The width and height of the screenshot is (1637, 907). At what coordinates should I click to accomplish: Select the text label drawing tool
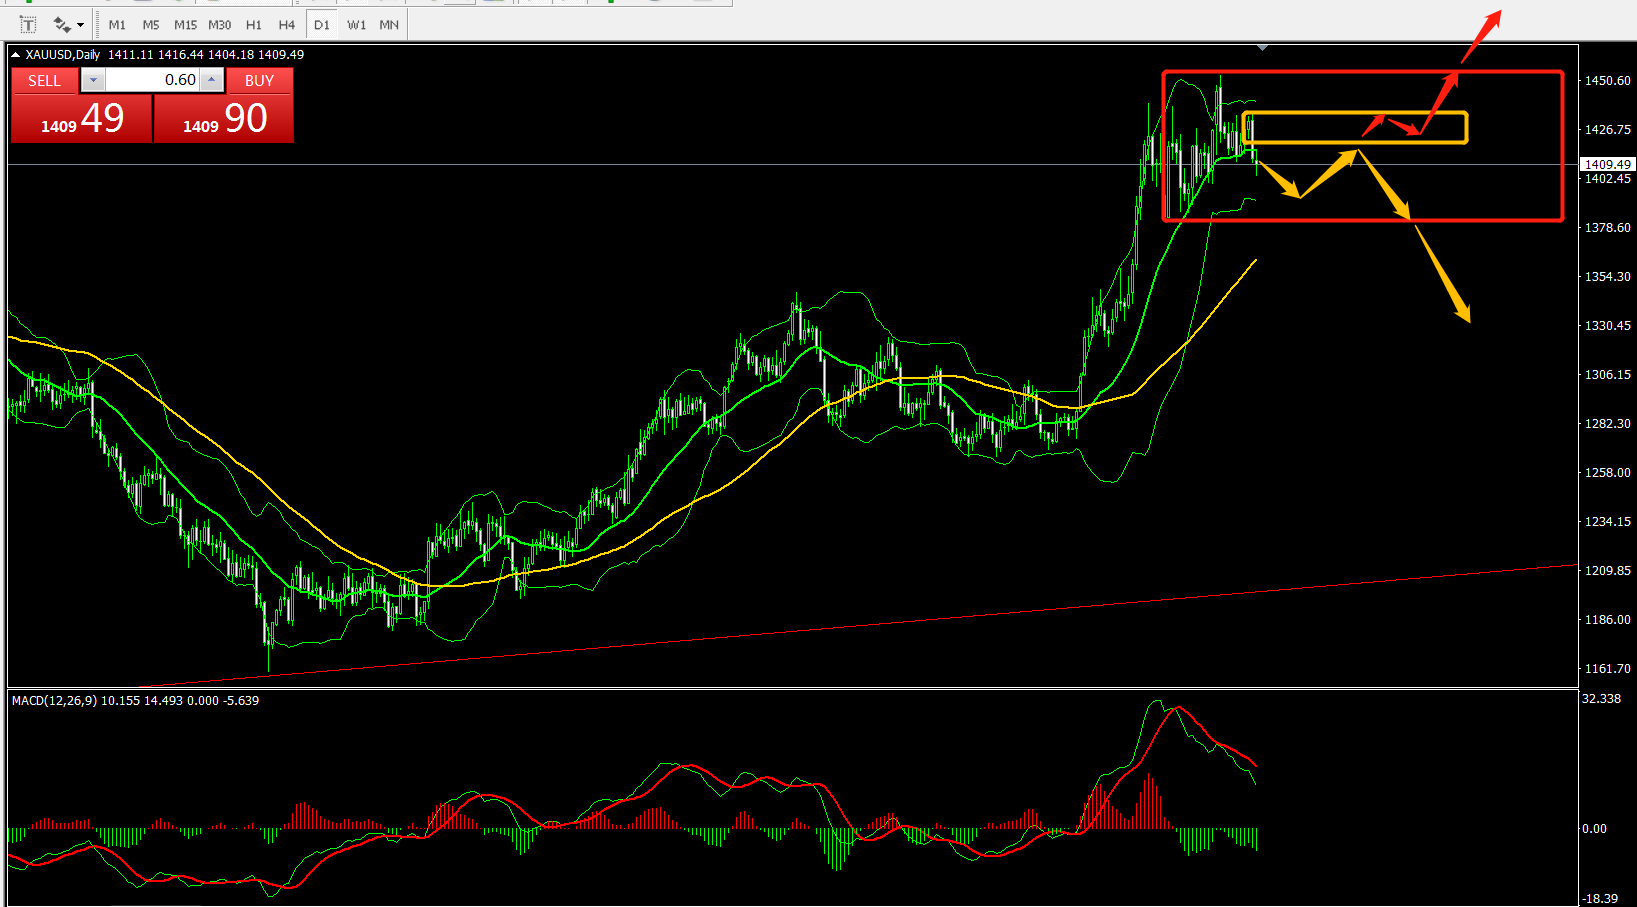coord(28,25)
